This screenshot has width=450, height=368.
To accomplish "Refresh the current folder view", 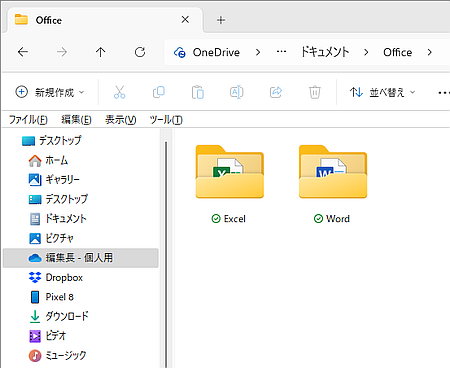I will pyautogui.click(x=140, y=52).
